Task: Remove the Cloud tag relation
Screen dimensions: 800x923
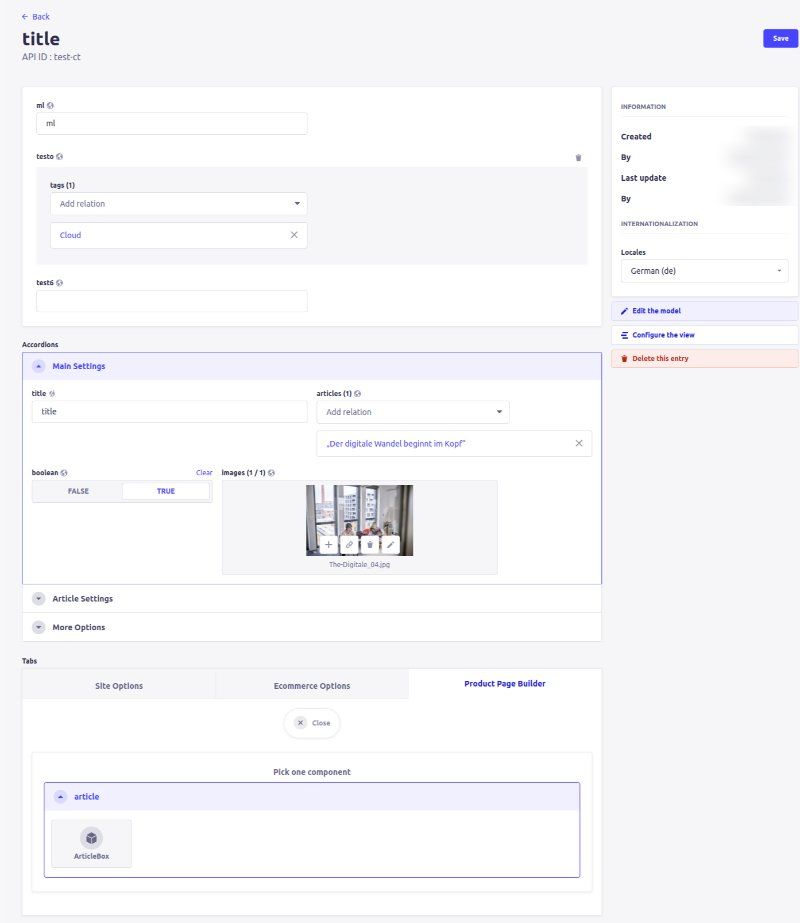Action: [x=294, y=235]
